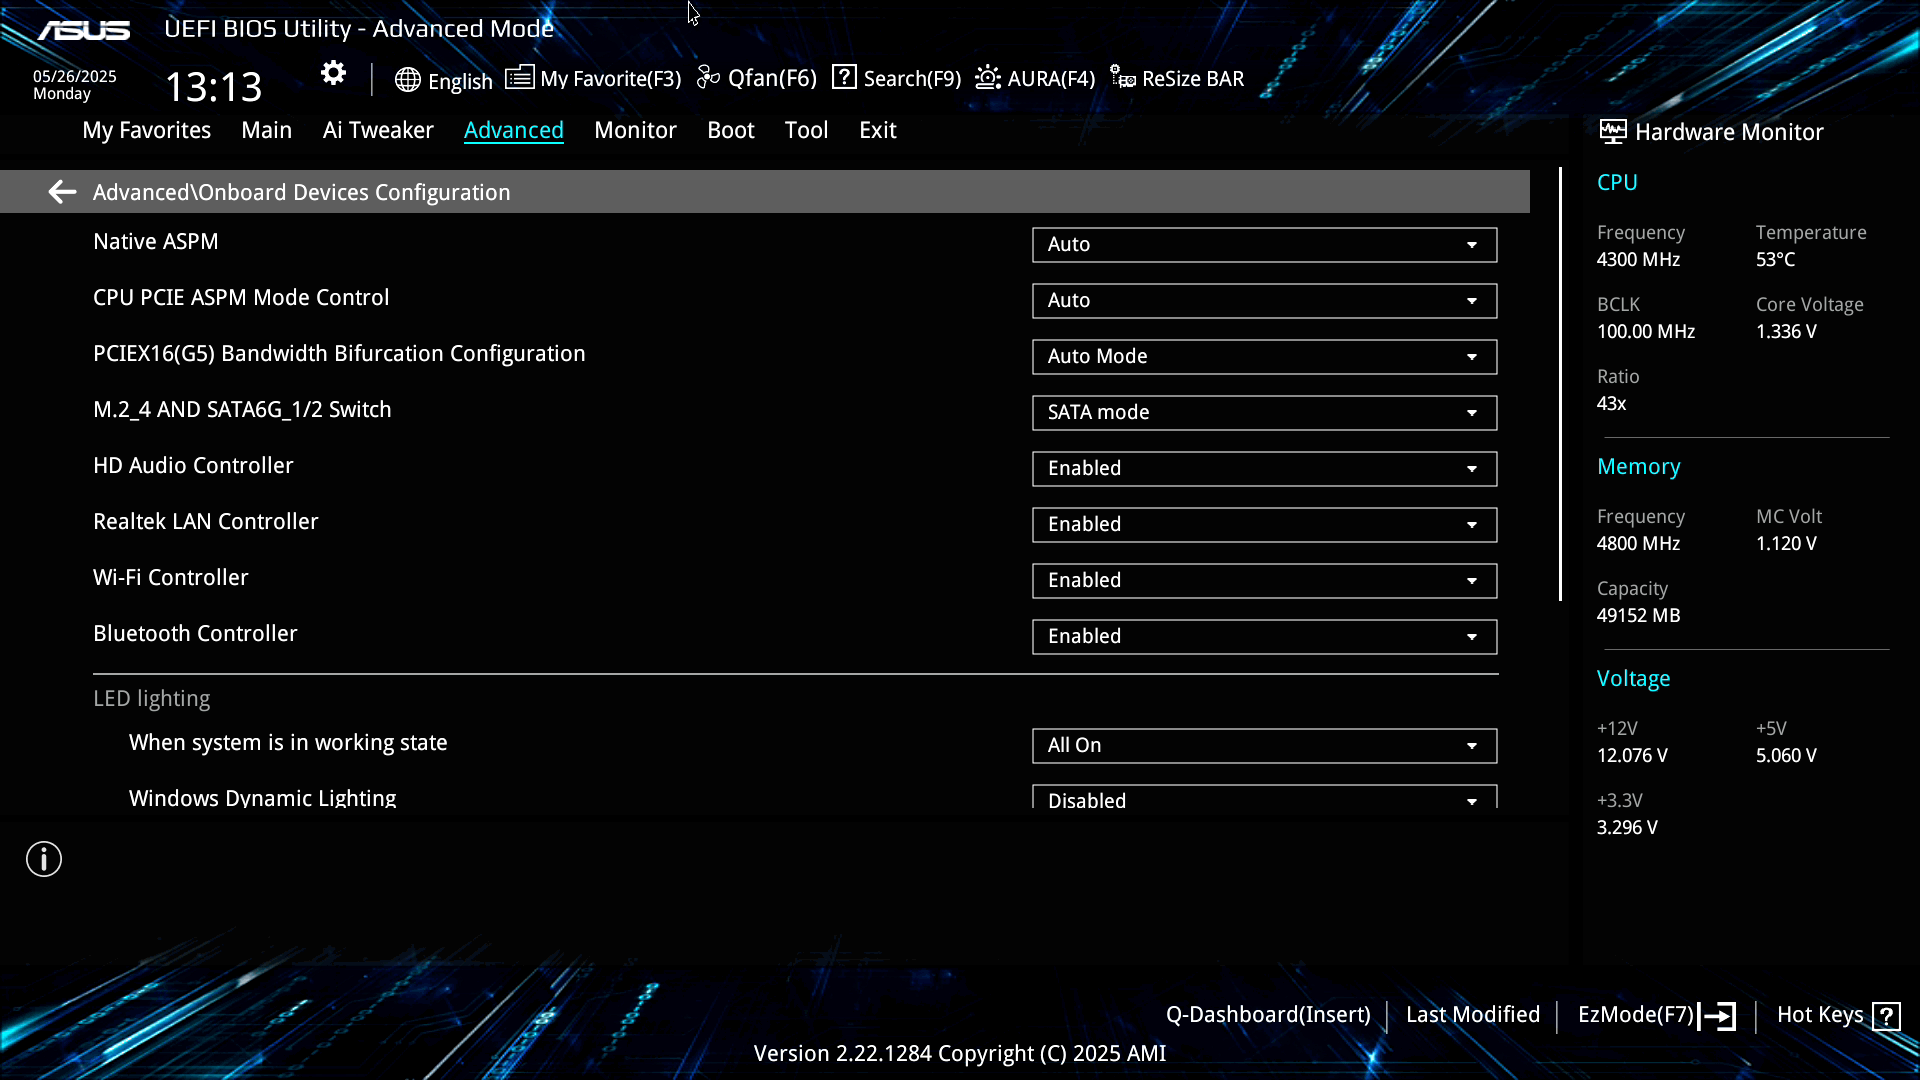Open AURA lighting icon
Screen dimensions: 1920x1080
point(988,78)
